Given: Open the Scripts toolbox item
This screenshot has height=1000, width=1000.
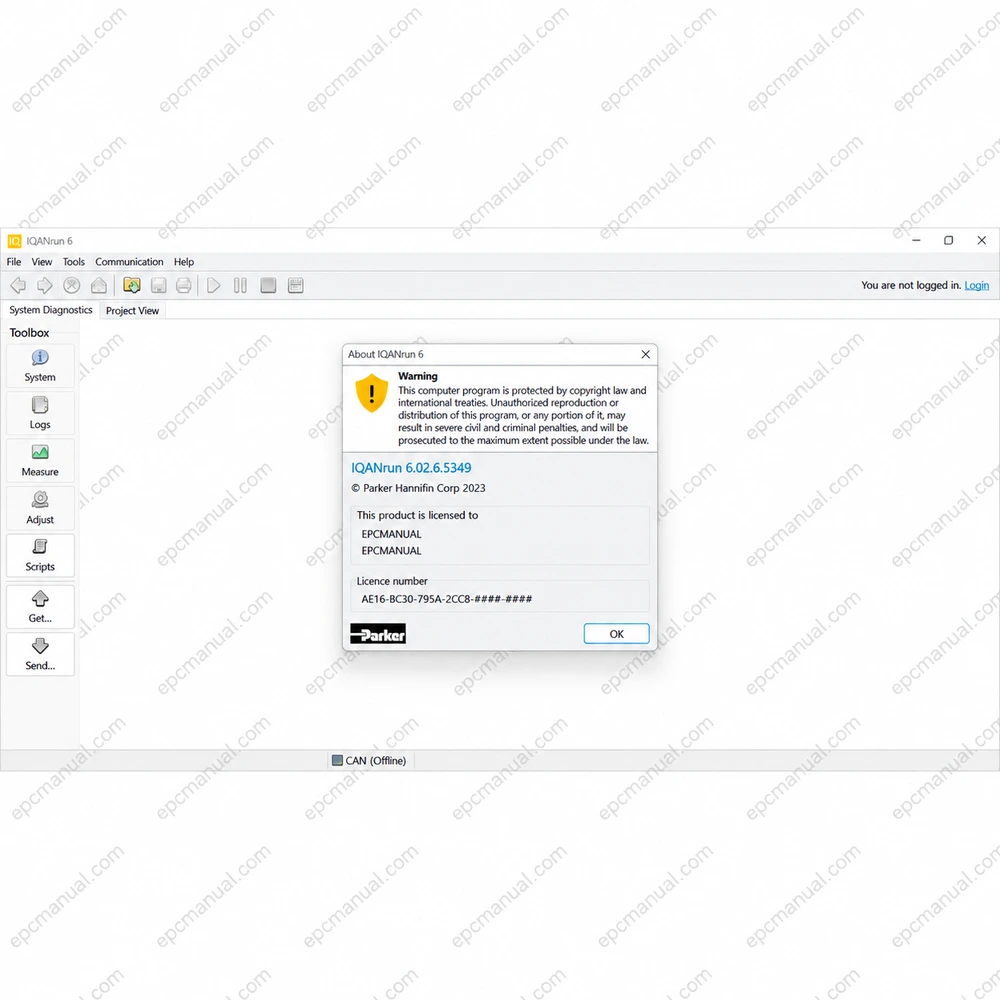Looking at the screenshot, I should point(40,555).
